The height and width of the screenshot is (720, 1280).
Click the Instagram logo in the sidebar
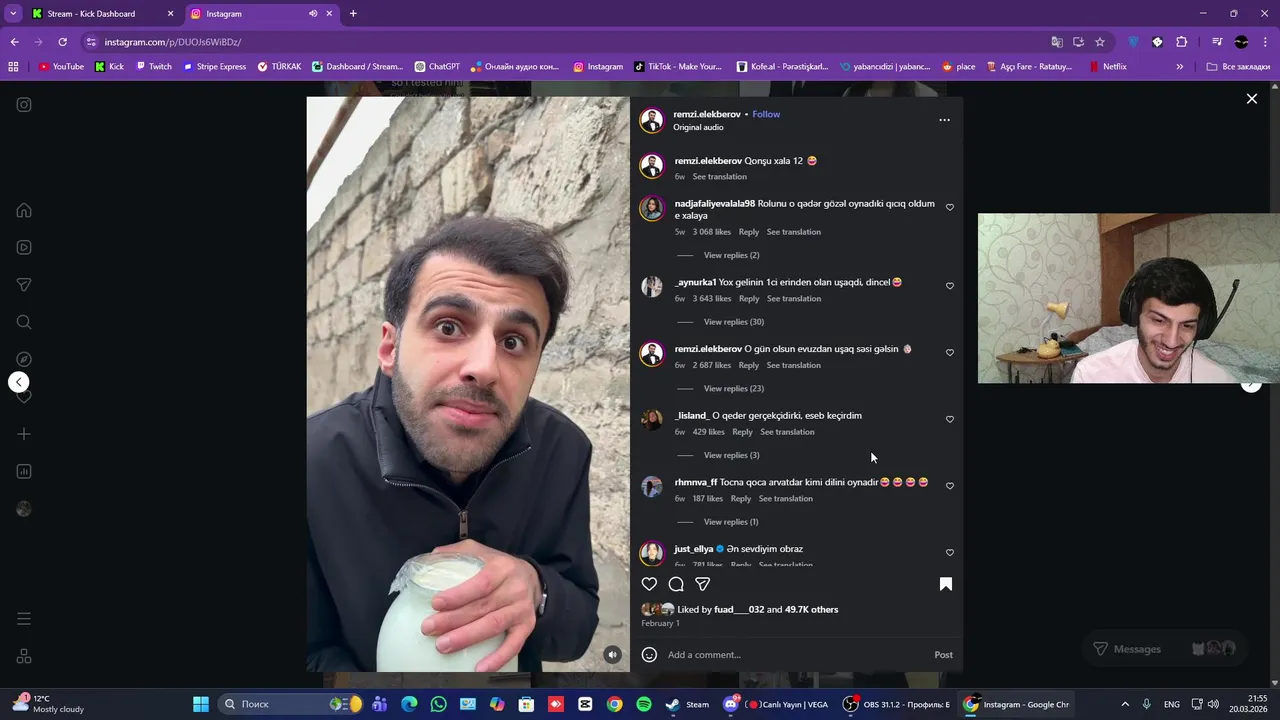(x=24, y=104)
